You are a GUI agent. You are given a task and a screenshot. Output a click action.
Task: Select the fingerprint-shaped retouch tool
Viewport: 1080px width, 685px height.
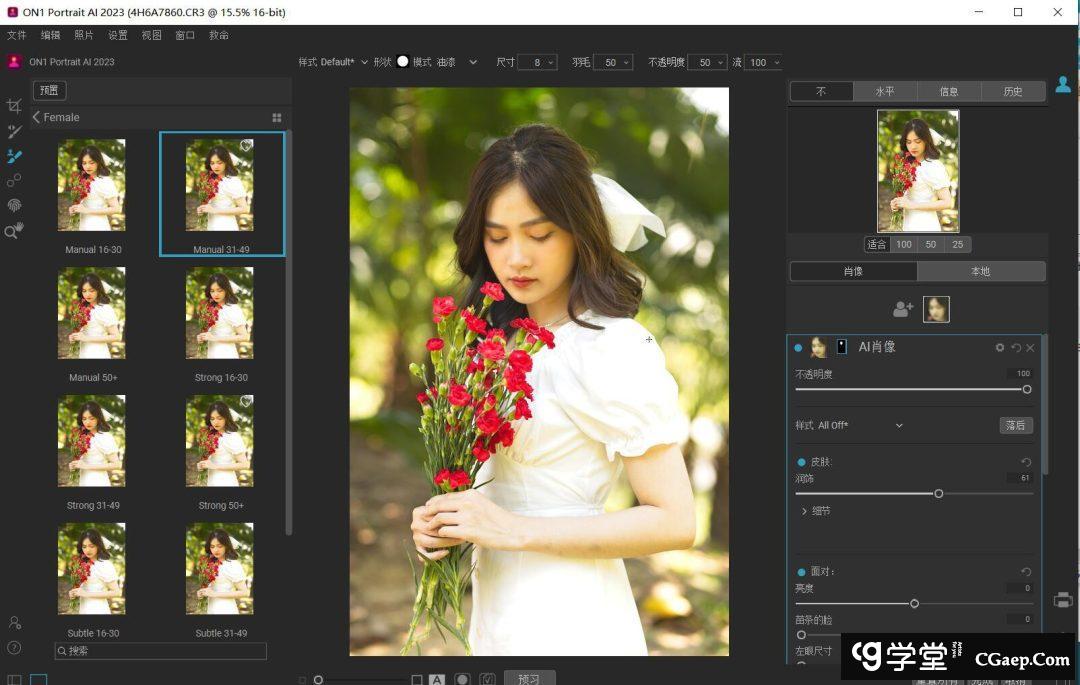tap(14, 205)
